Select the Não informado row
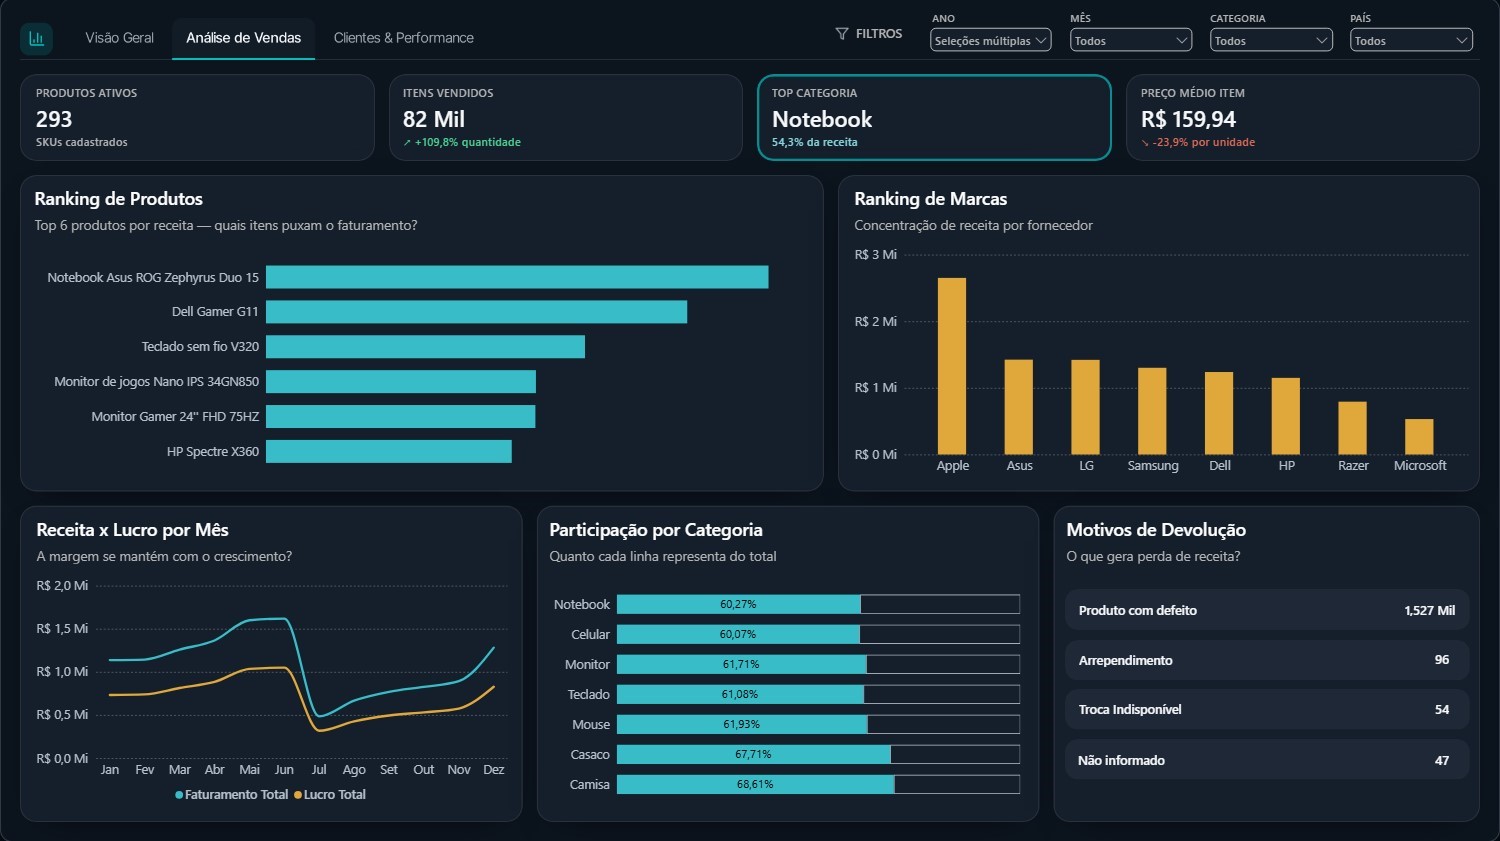The image size is (1500, 841). pos(1267,760)
